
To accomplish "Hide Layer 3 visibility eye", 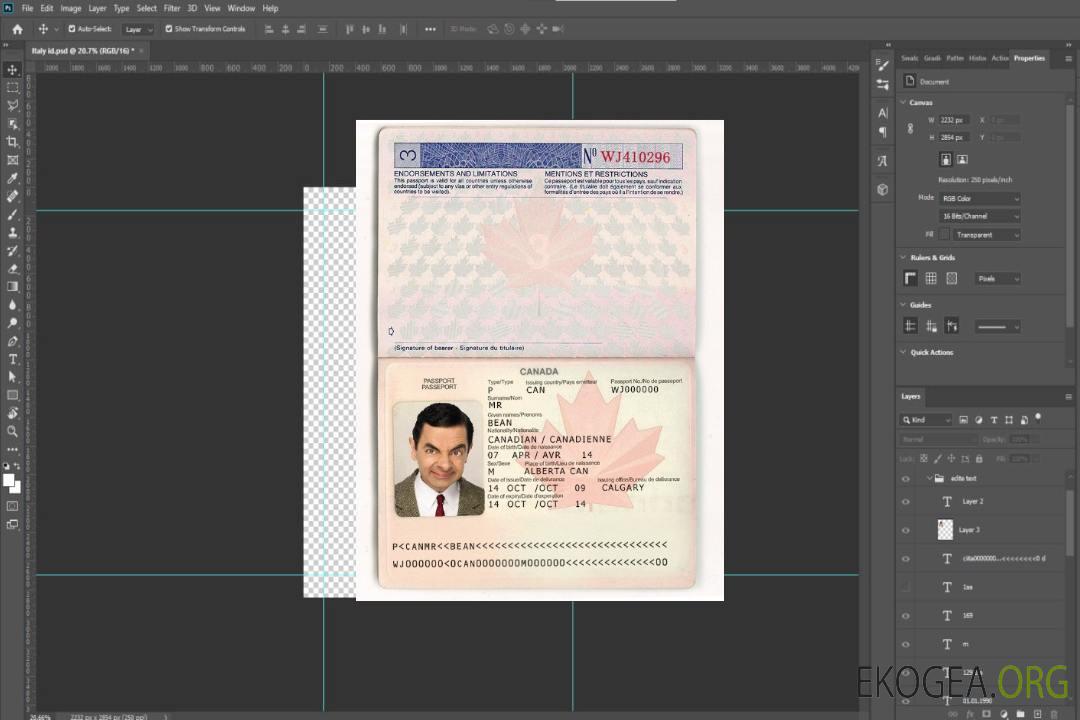I will (906, 531).
